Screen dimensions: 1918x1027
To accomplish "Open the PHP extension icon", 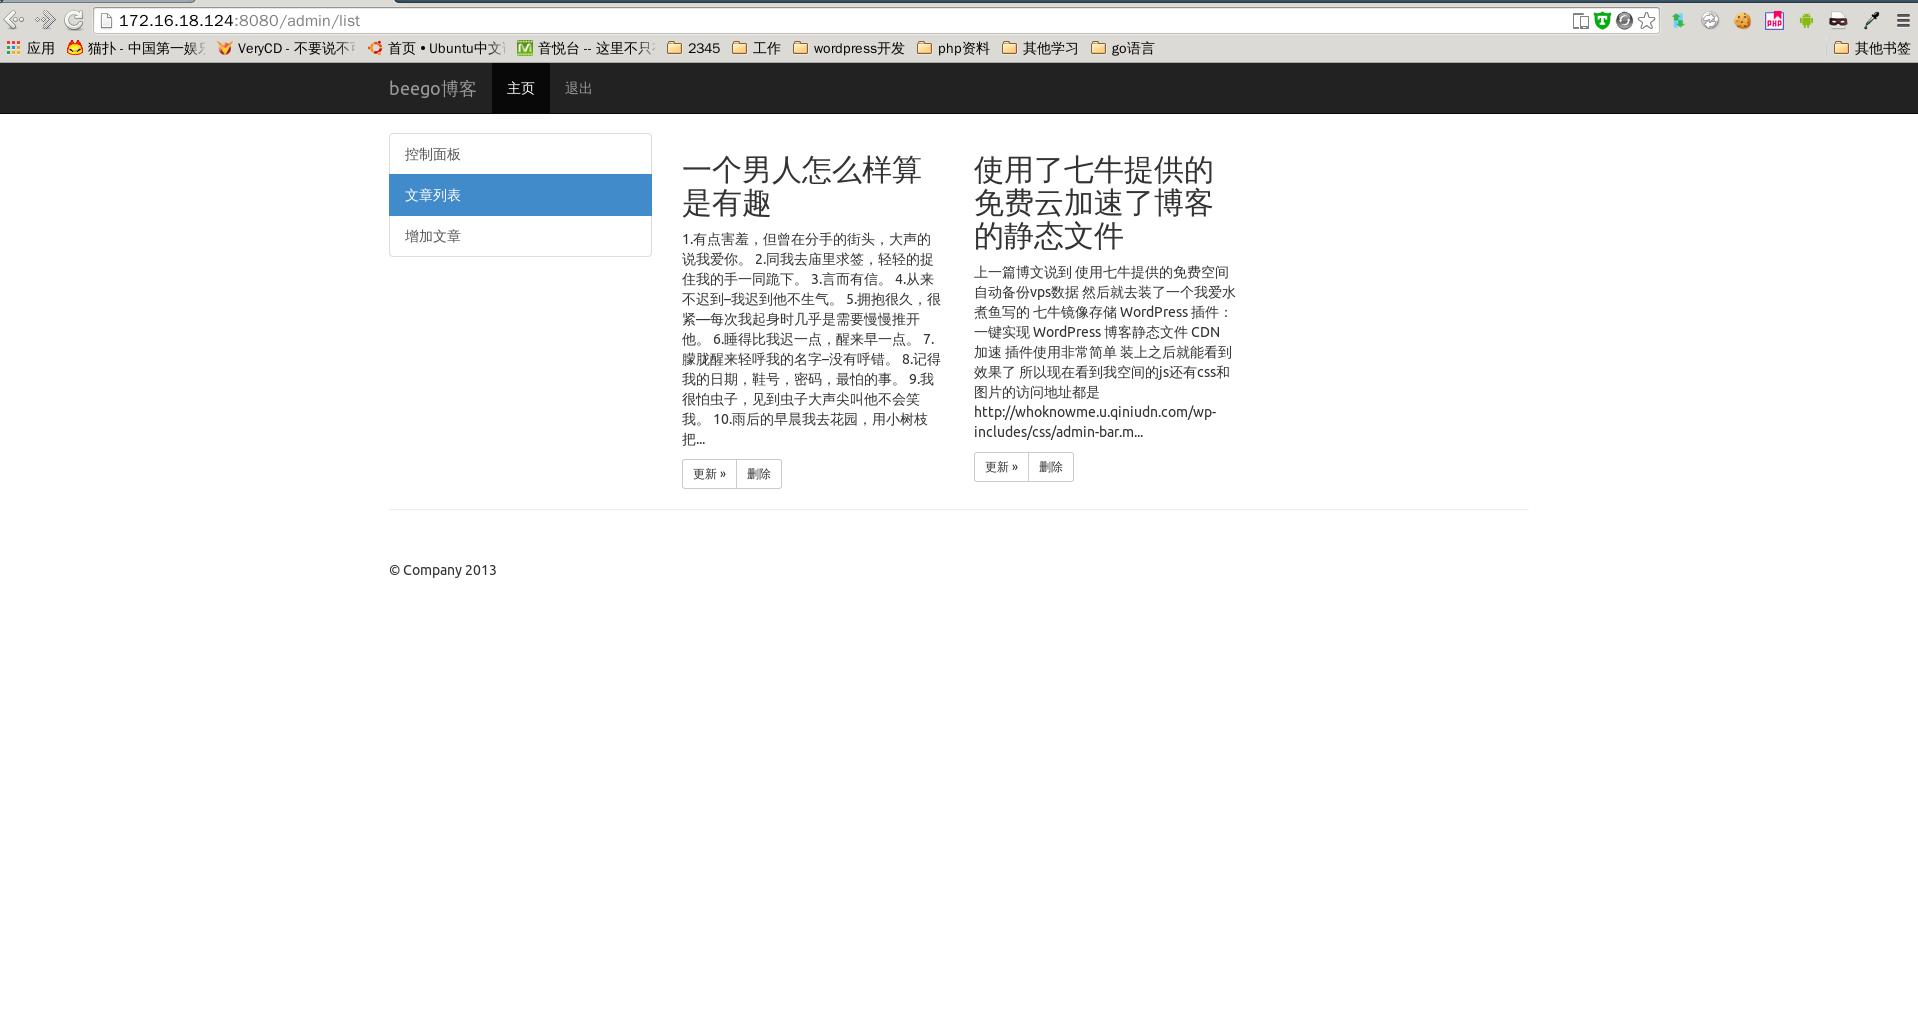I will pyautogui.click(x=1774, y=20).
